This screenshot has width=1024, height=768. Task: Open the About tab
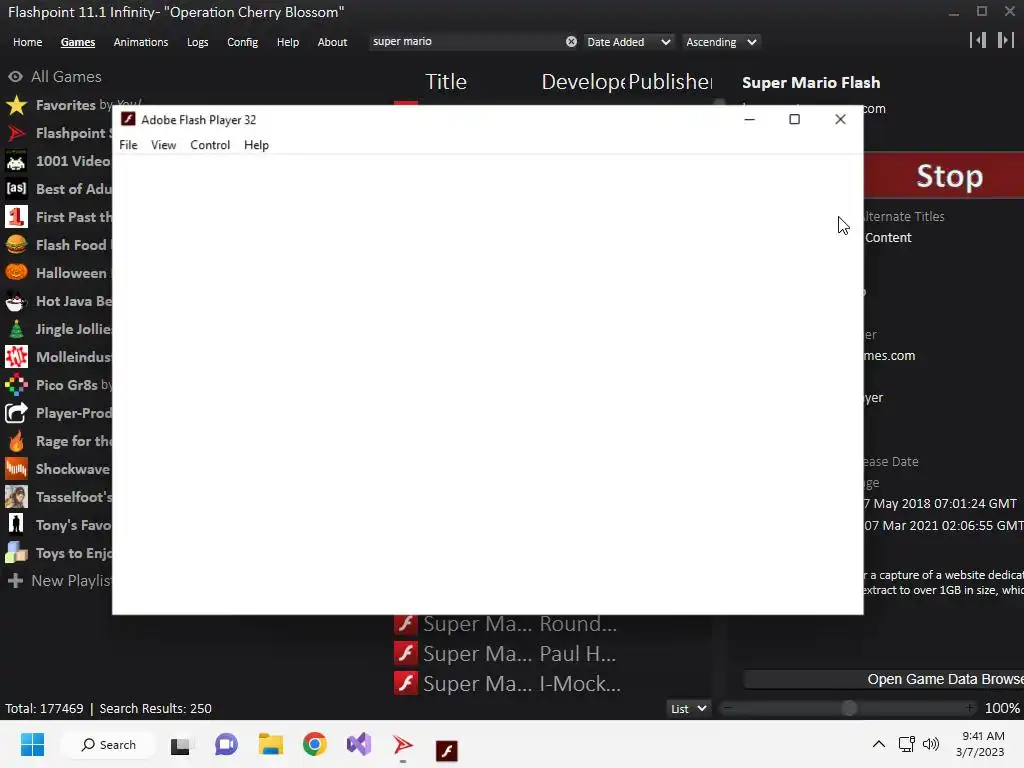point(332,42)
